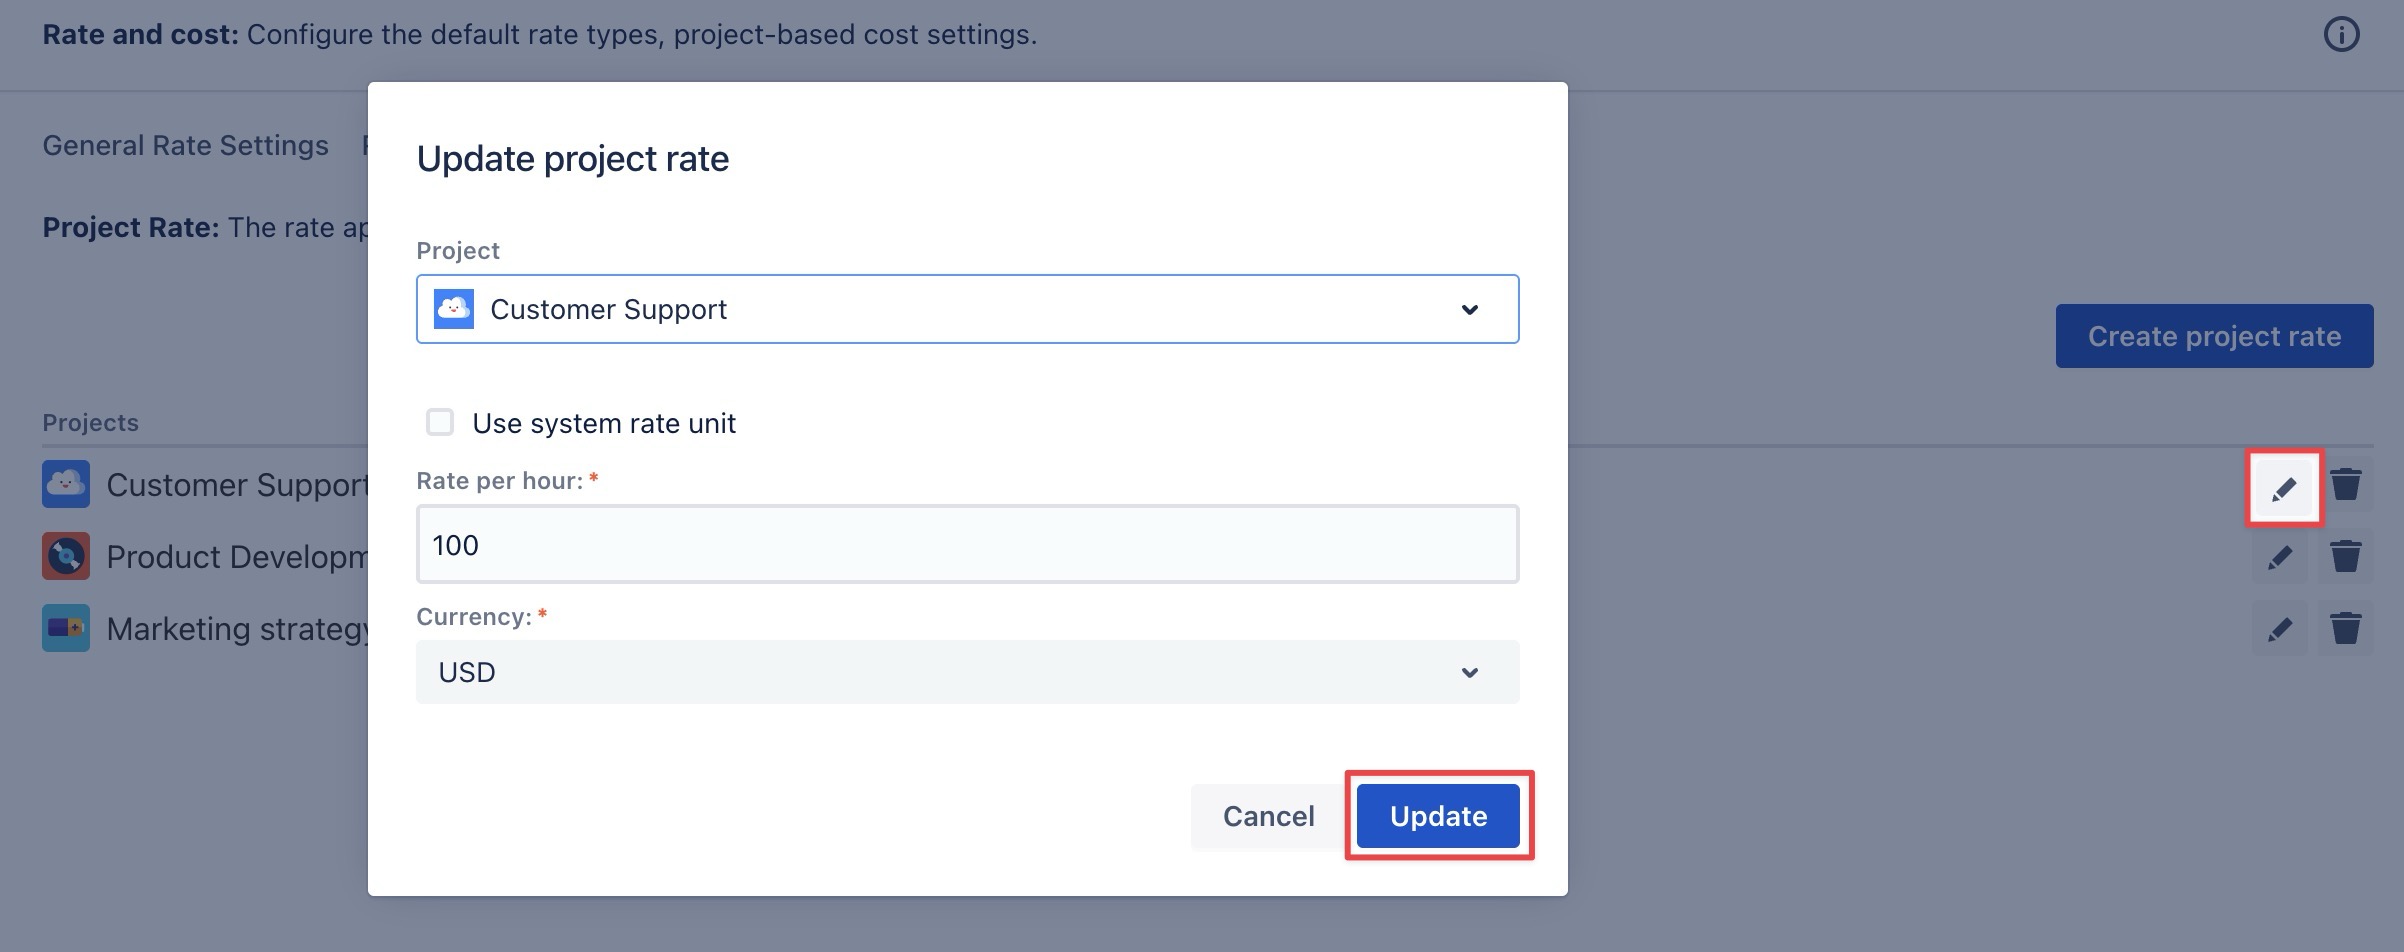The image size is (2404, 952).
Task: Cancel the update project rate dialog
Action: (x=1267, y=816)
